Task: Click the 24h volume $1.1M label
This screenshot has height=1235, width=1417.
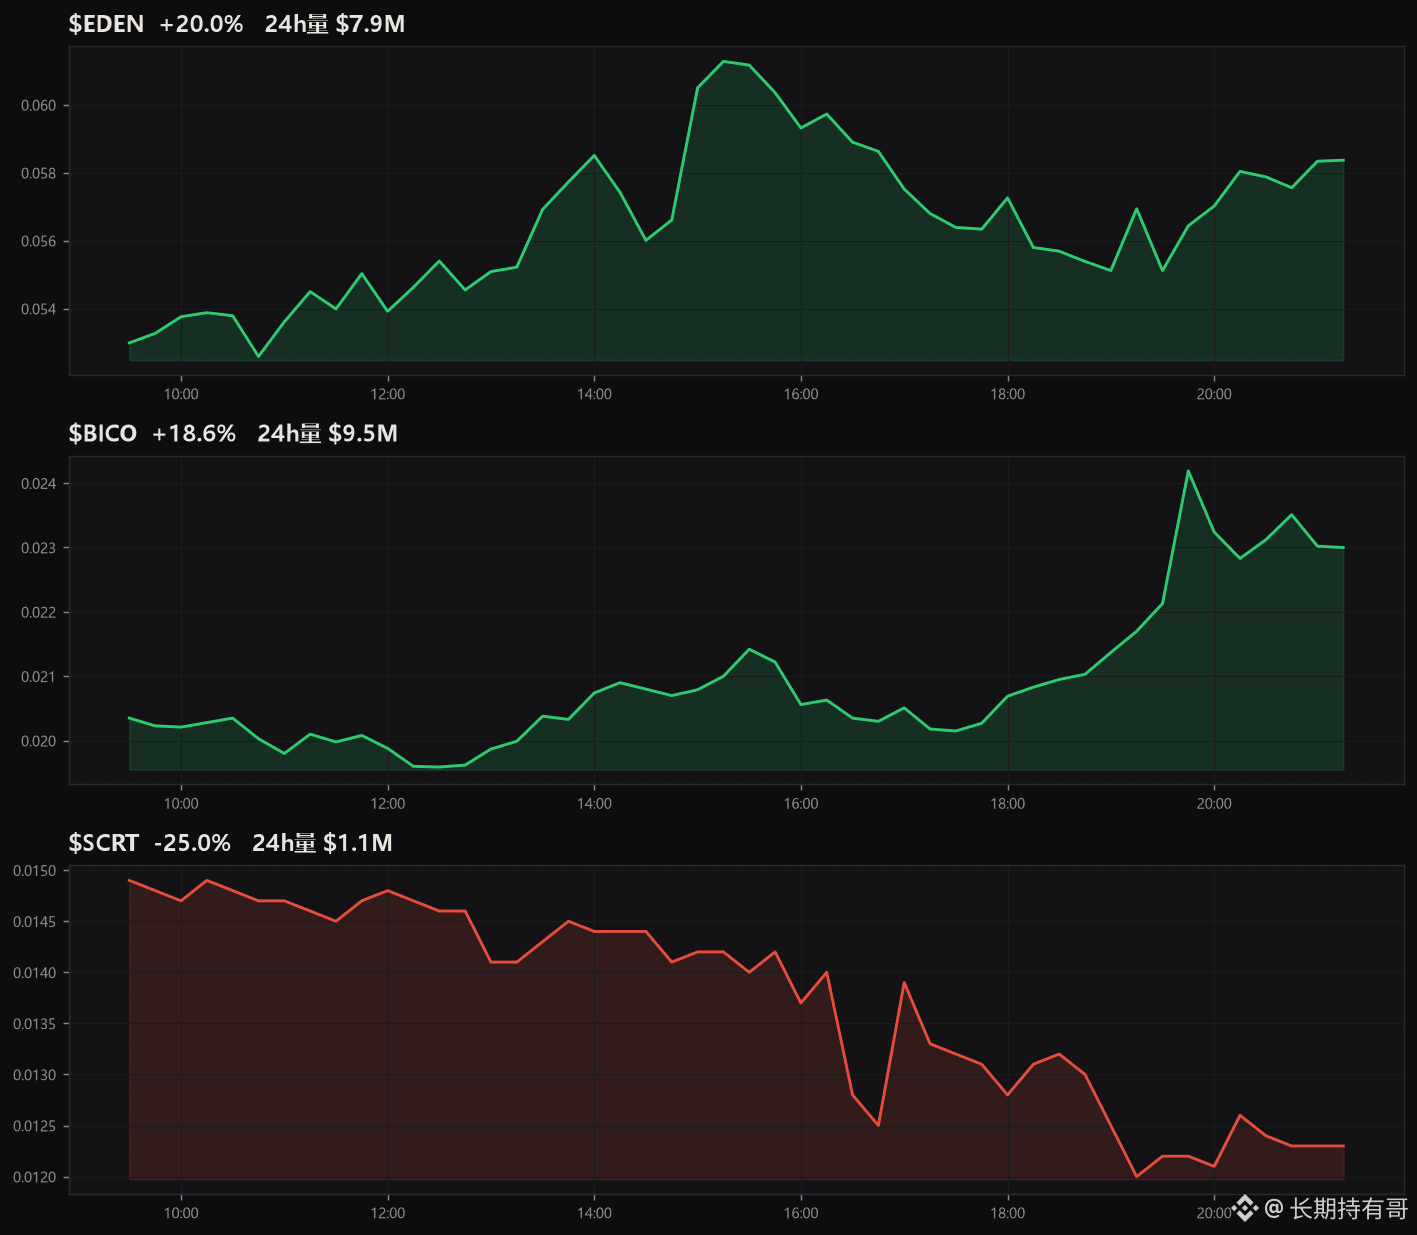Action: (x=322, y=843)
